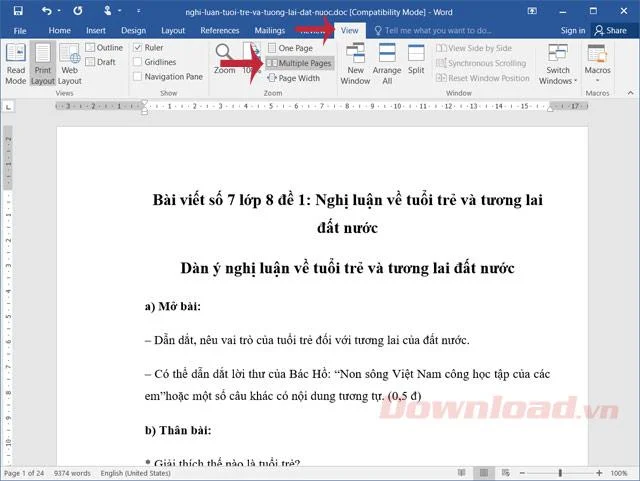Select Print Layout icon in status bar
The height and width of the screenshot is (481, 640).
(484, 473)
